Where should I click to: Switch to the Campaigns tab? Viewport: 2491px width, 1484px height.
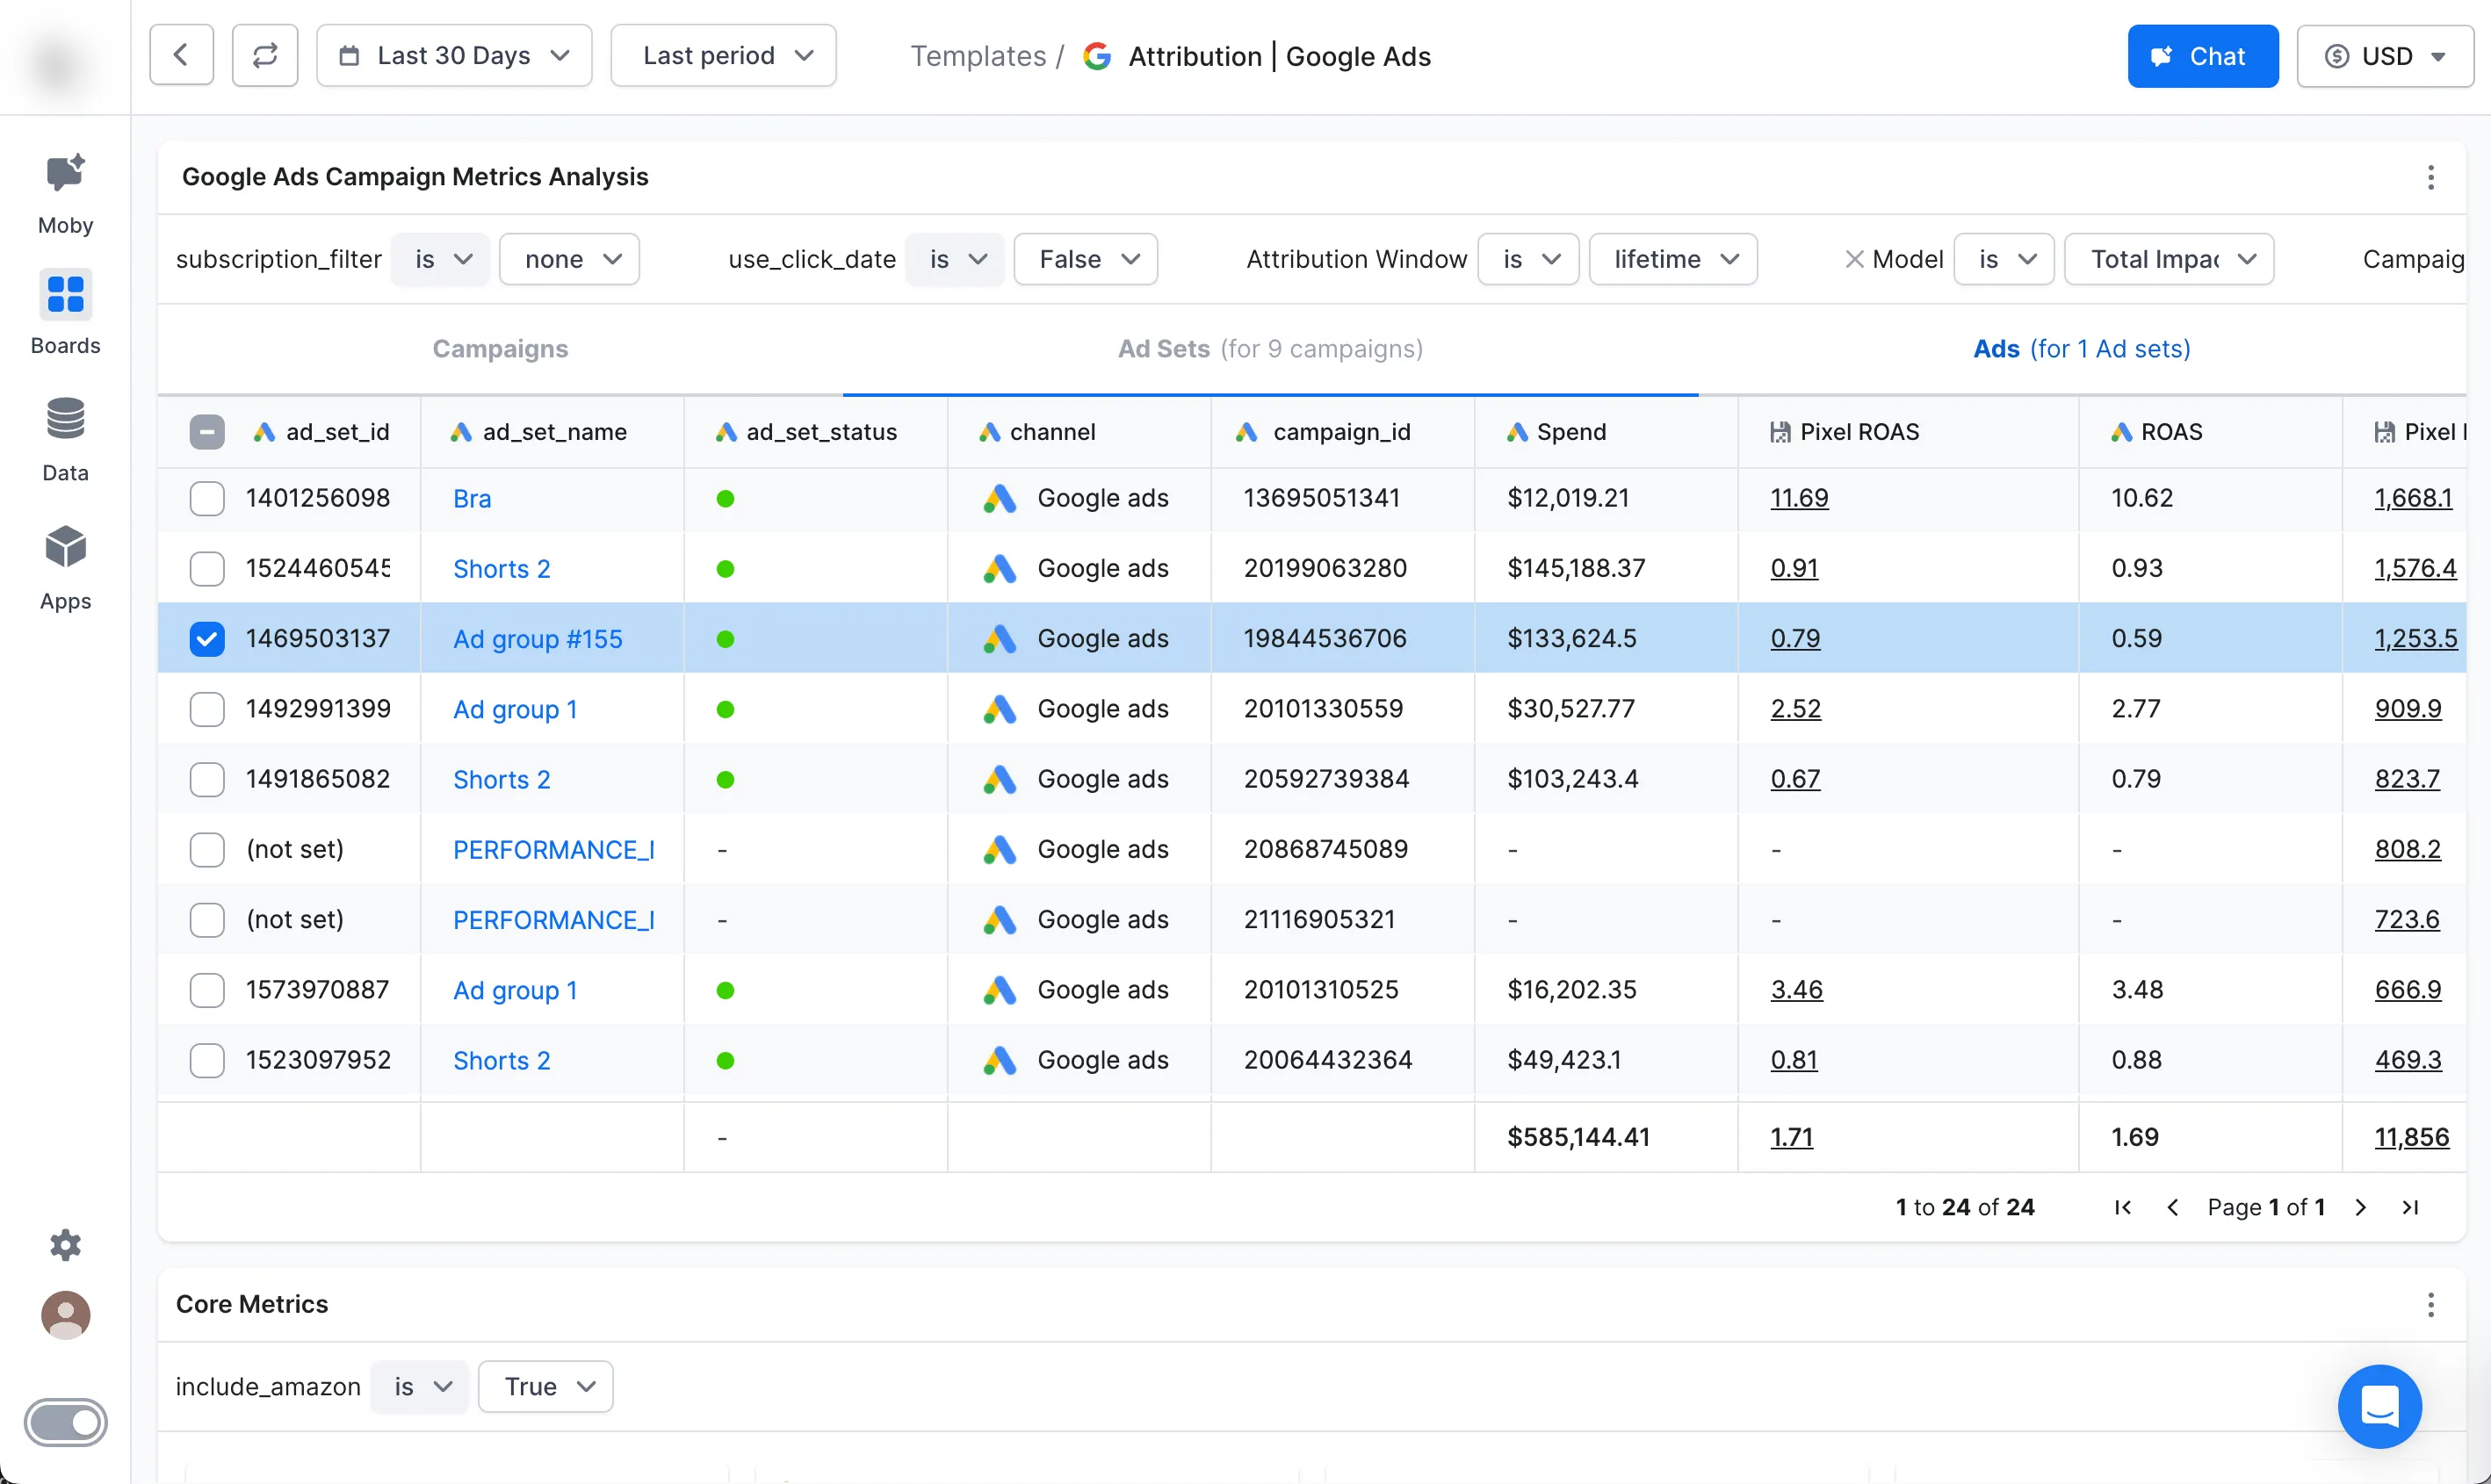pyautogui.click(x=500, y=349)
